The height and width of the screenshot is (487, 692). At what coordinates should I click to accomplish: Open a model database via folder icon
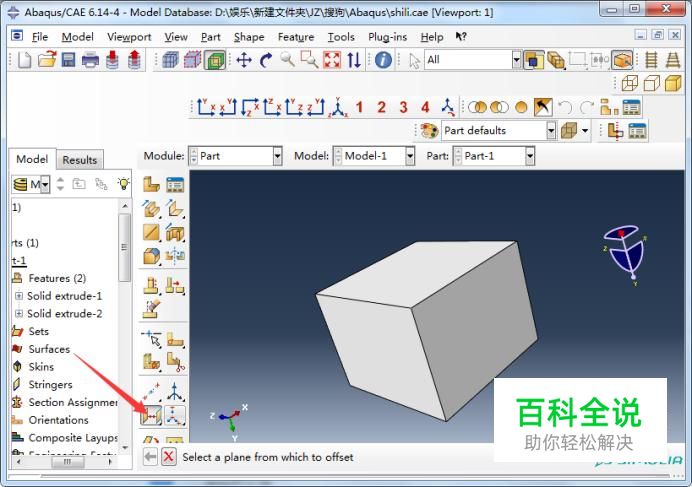pos(47,60)
